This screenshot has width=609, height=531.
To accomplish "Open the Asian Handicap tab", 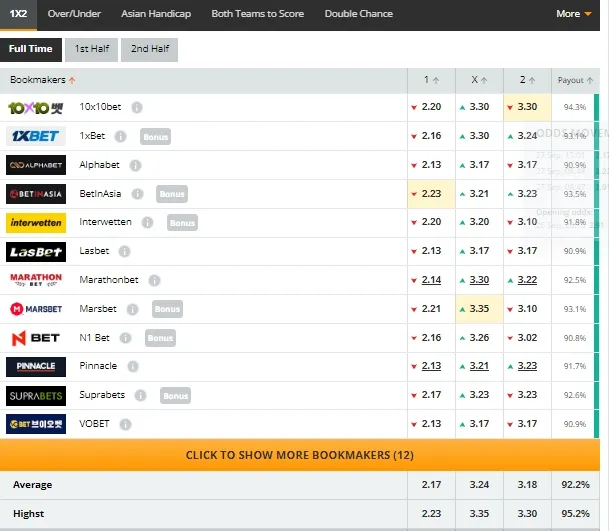I will (x=155, y=14).
